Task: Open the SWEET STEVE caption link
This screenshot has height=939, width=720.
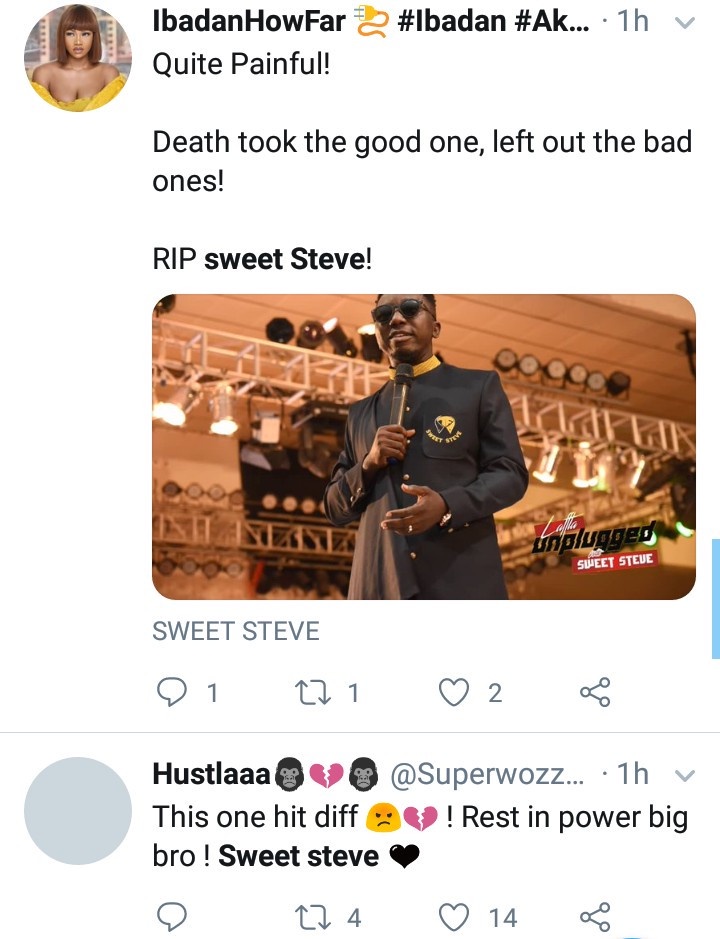Action: [236, 631]
